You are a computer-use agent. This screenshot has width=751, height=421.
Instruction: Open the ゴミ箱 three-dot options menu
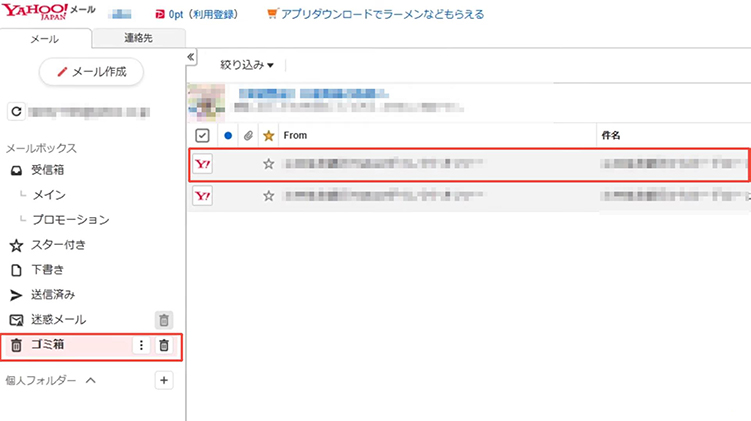(141, 345)
